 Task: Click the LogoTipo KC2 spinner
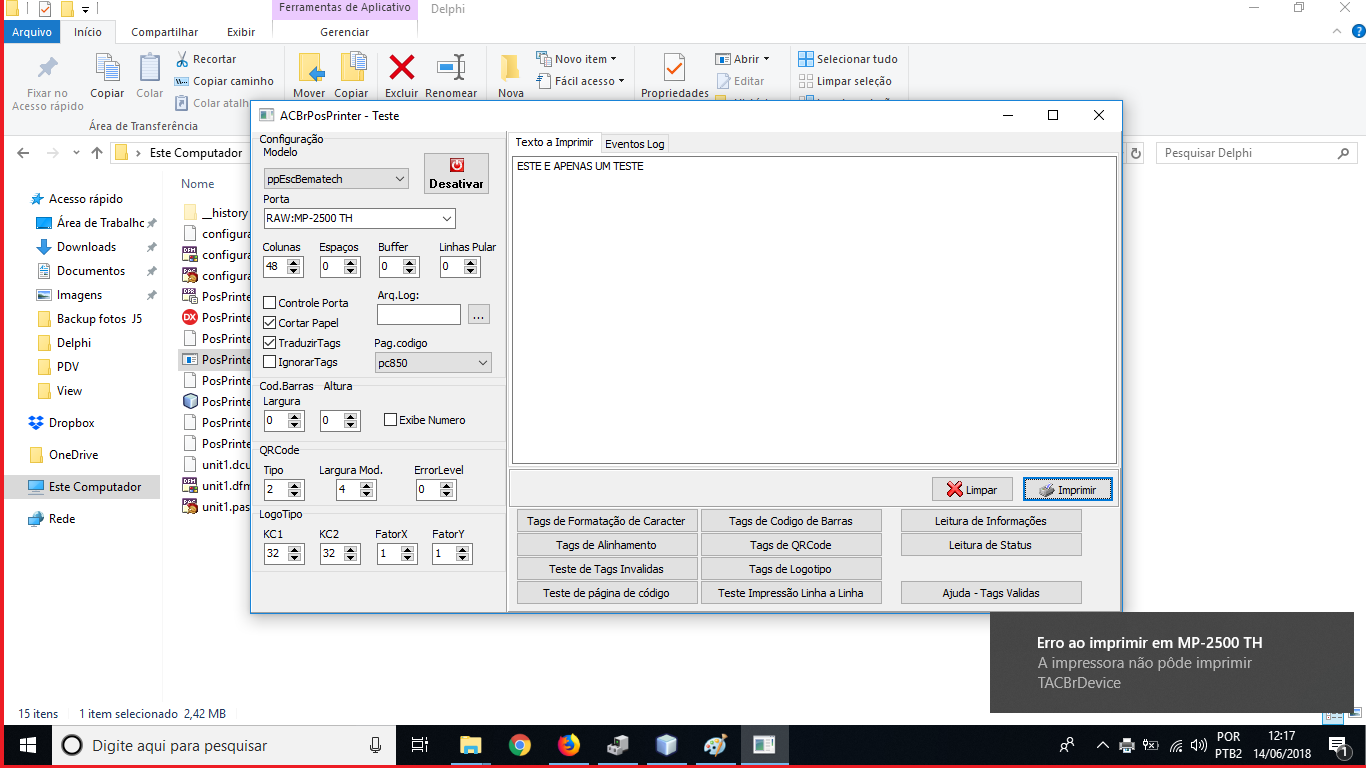point(340,553)
